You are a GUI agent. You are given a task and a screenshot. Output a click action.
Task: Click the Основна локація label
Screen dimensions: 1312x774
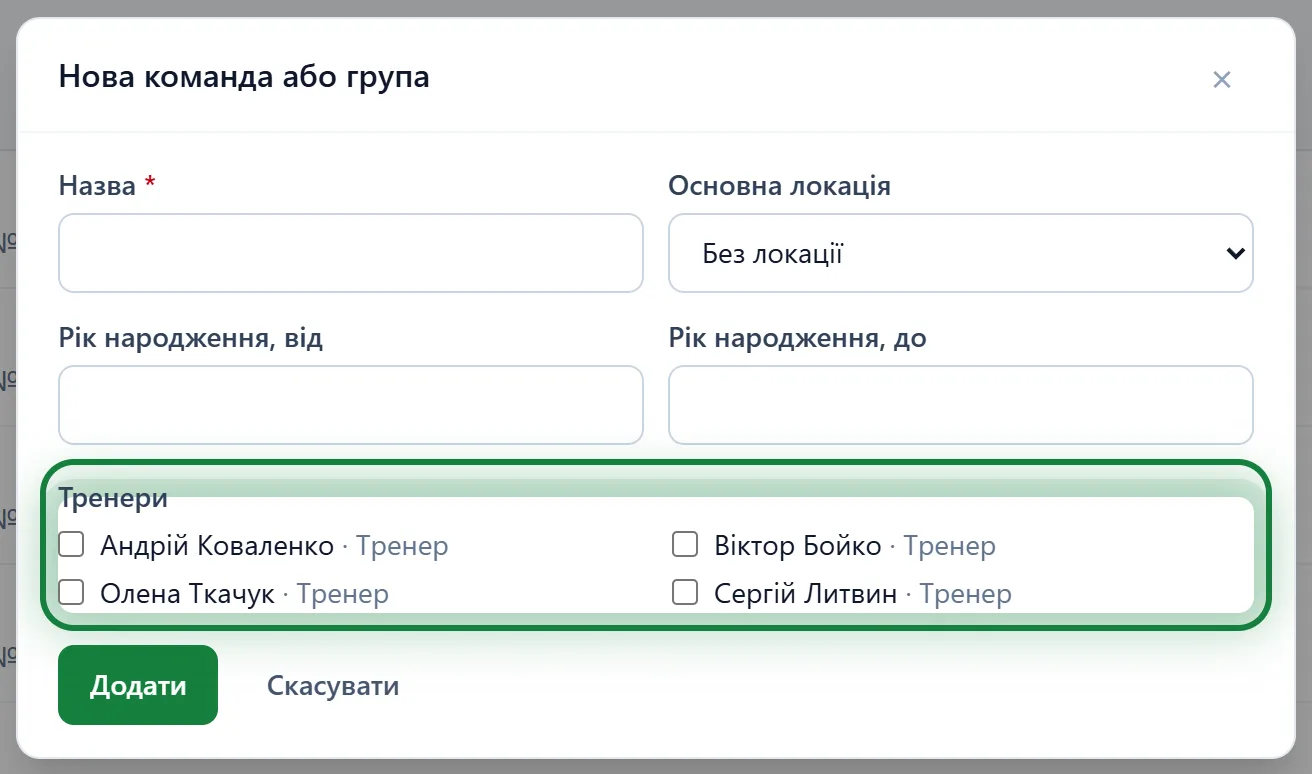click(780, 186)
